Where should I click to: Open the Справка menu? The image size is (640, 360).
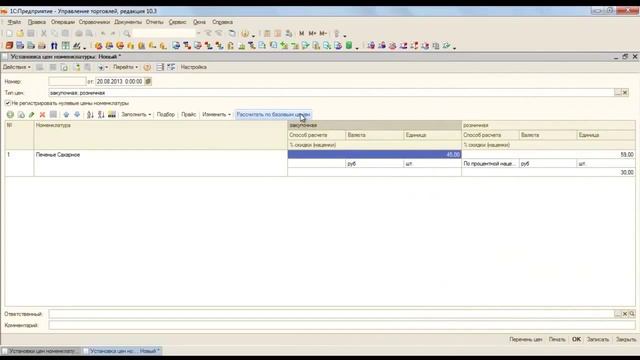pos(222,22)
